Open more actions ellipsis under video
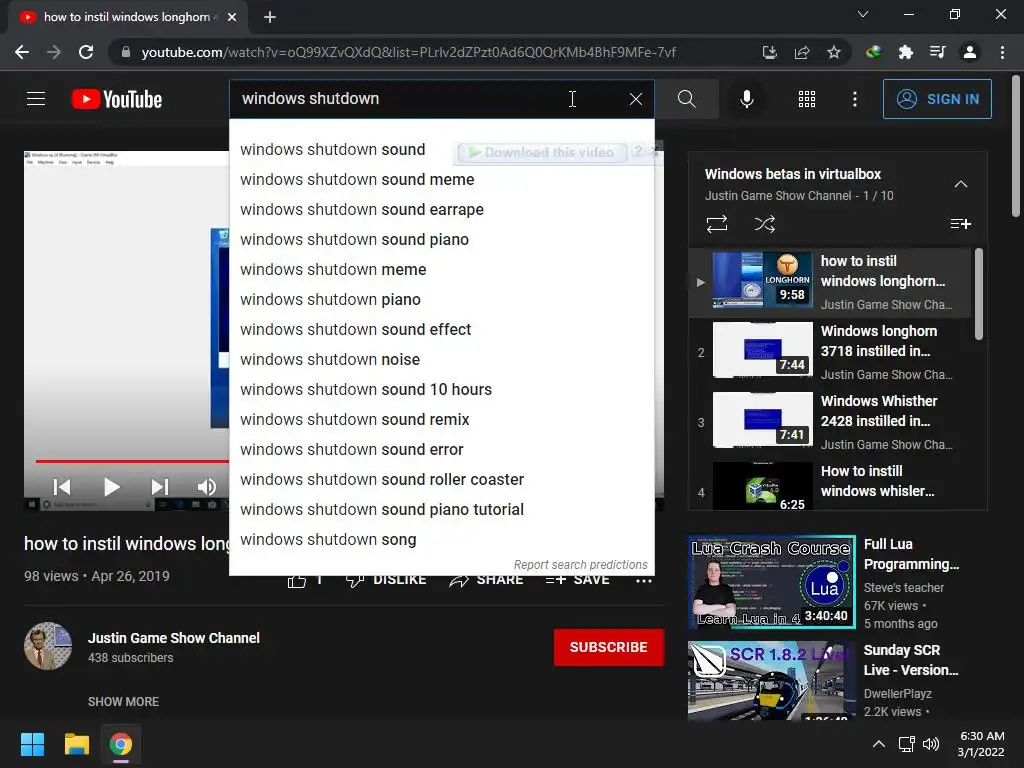Screen dimensions: 1024x768 (643, 580)
